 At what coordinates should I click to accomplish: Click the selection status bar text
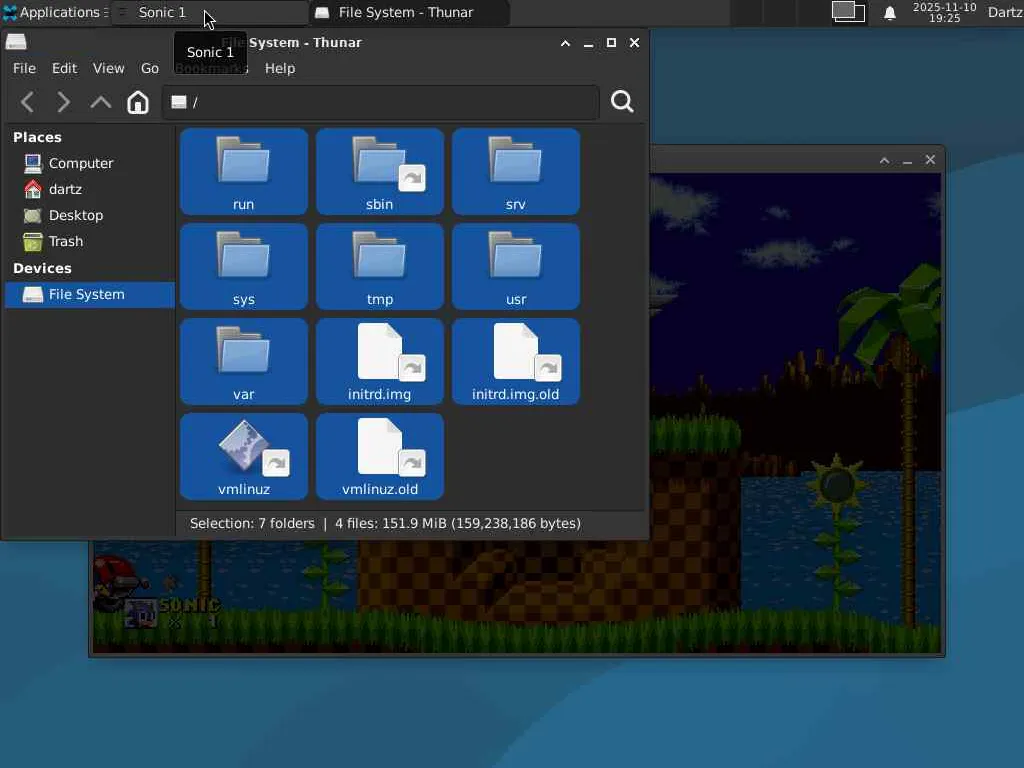click(385, 524)
